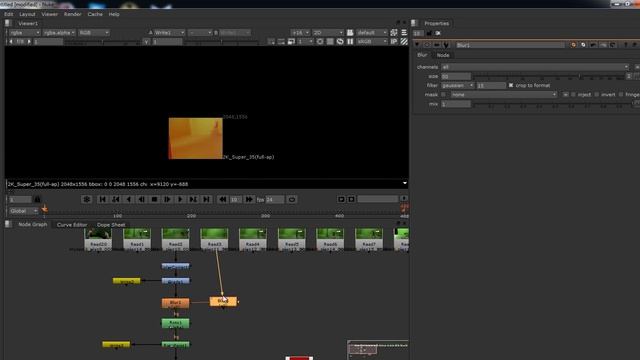The width and height of the screenshot is (640, 360).
Task: Open the default viewer LUT dropdown
Action: click(371, 33)
